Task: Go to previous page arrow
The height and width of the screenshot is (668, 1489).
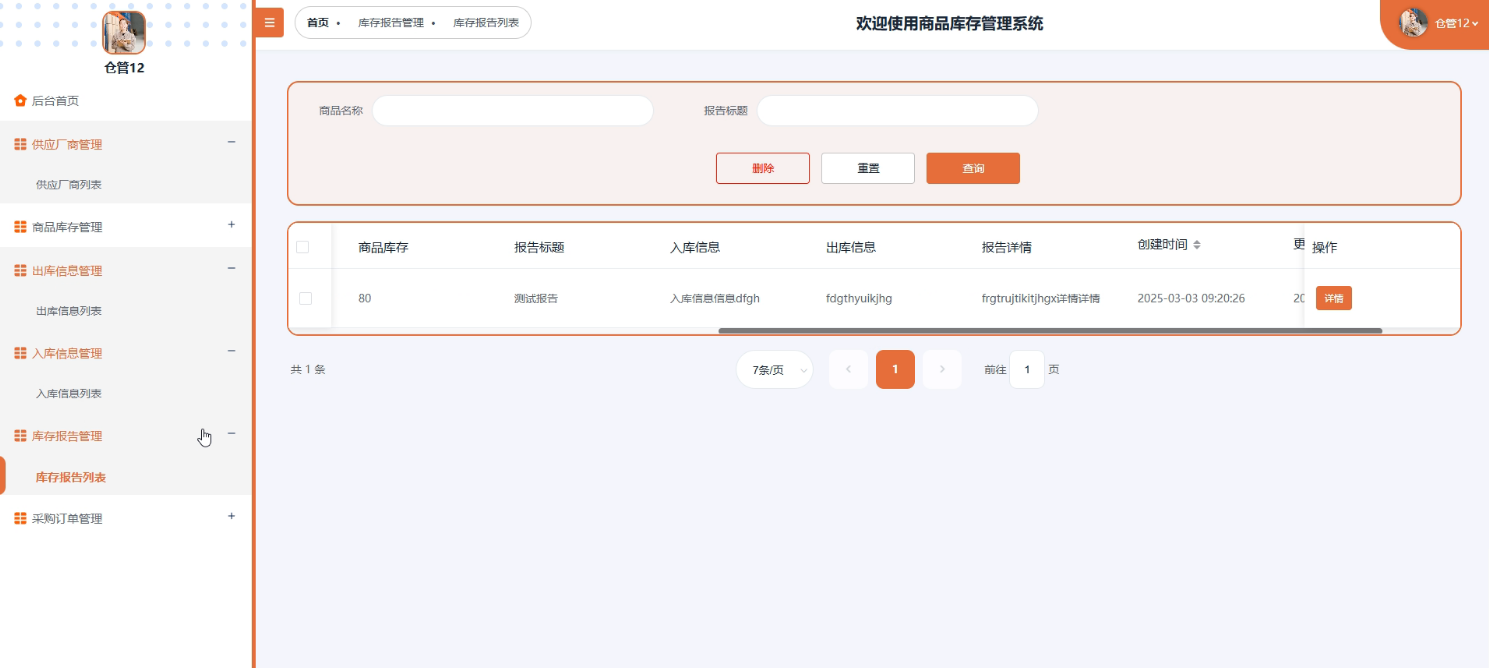Action: click(848, 369)
